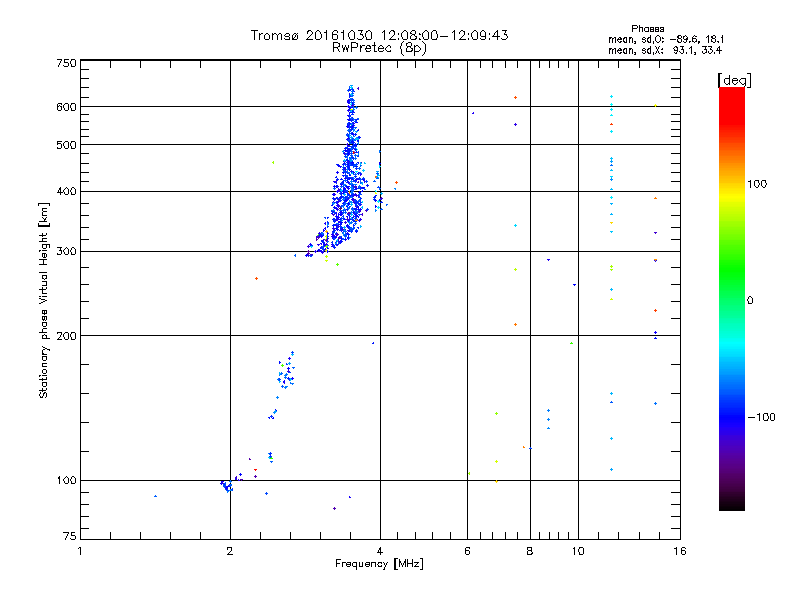Click the '1' frequency axis tick label
800x600 pixels.
(80, 551)
